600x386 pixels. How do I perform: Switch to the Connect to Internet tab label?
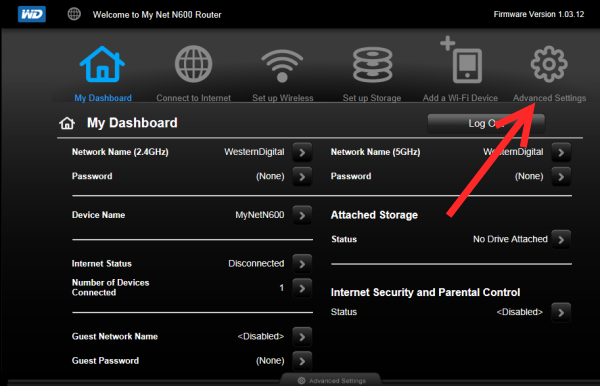[193, 98]
